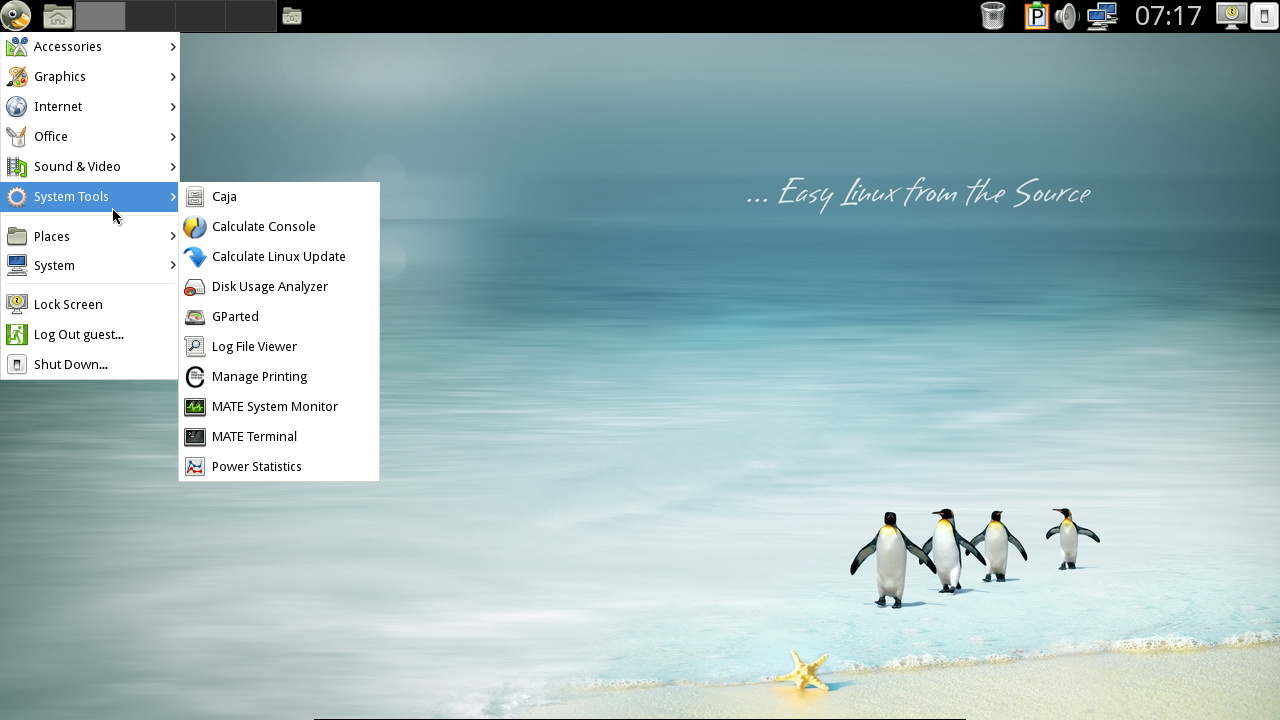Switch to the third workspace in the switcher
The width and height of the screenshot is (1280, 720).
tap(200, 16)
